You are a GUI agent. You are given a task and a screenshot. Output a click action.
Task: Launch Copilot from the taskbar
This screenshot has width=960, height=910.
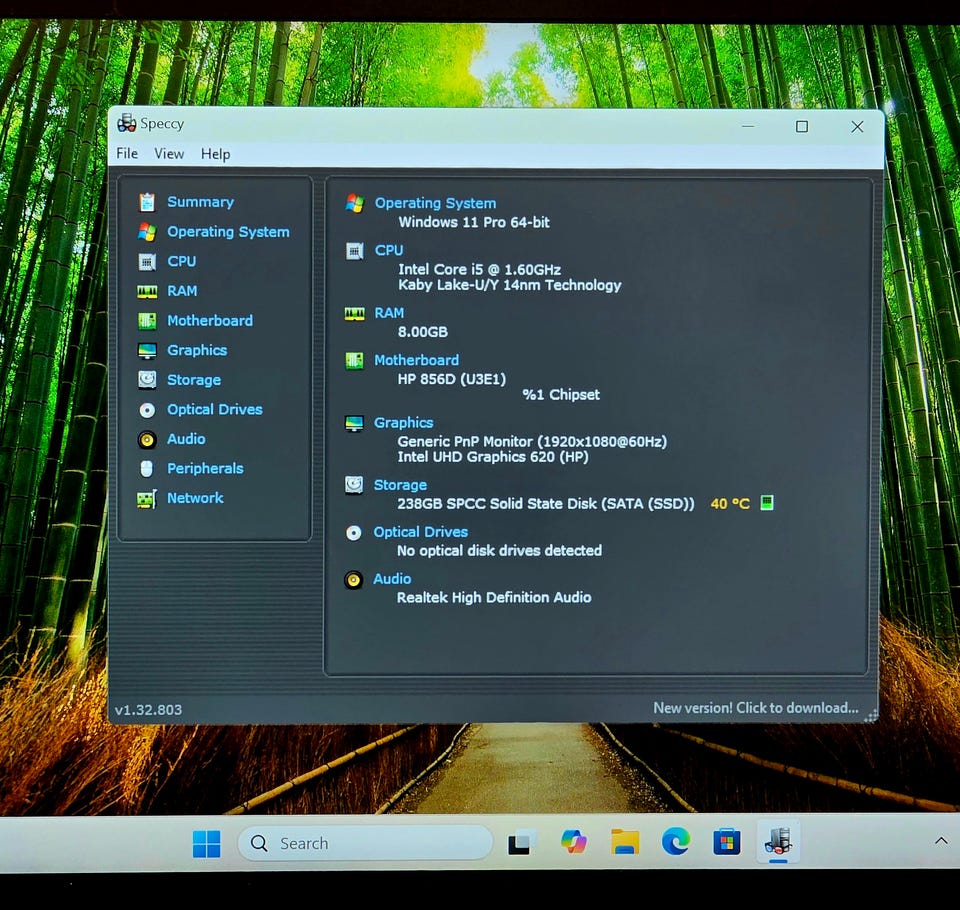point(574,843)
